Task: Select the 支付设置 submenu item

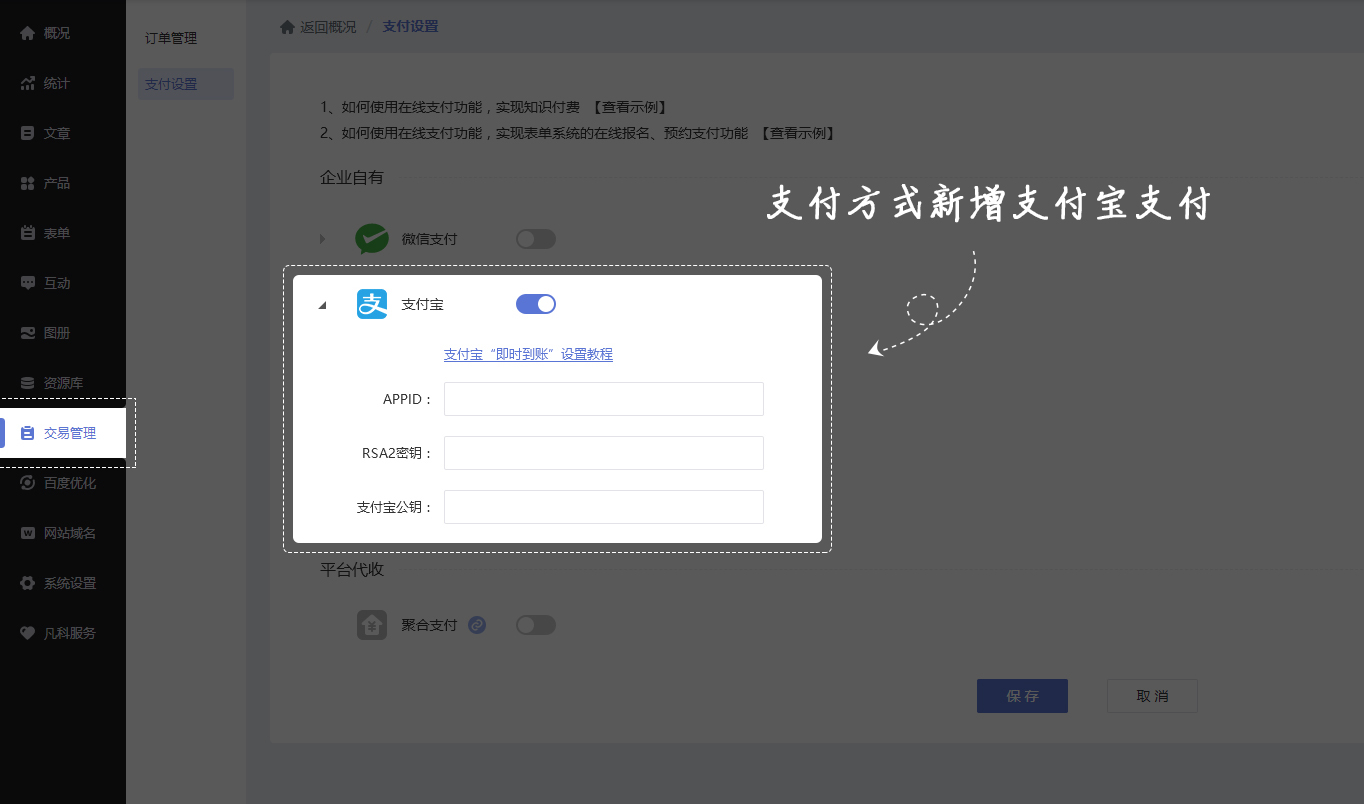Action: pos(186,84)
